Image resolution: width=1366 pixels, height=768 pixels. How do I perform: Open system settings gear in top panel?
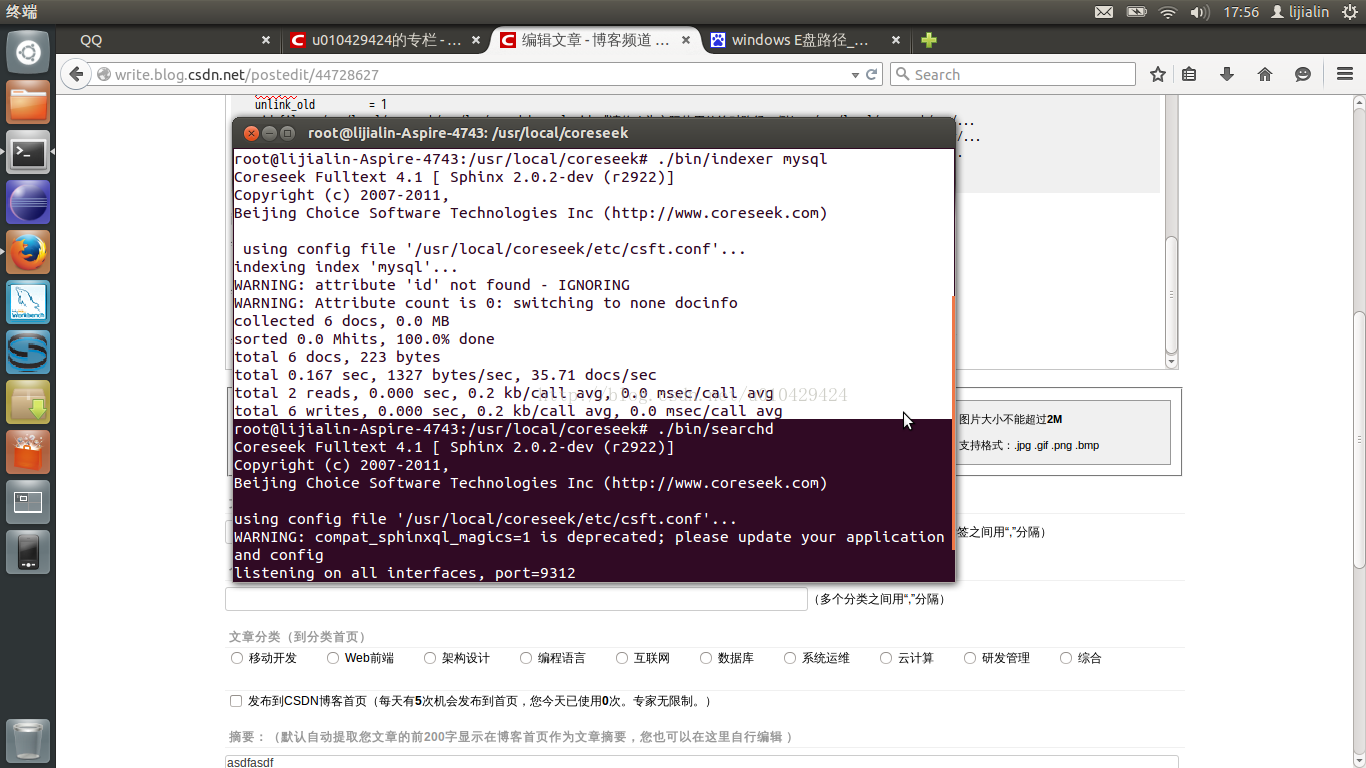[1349, 12]
